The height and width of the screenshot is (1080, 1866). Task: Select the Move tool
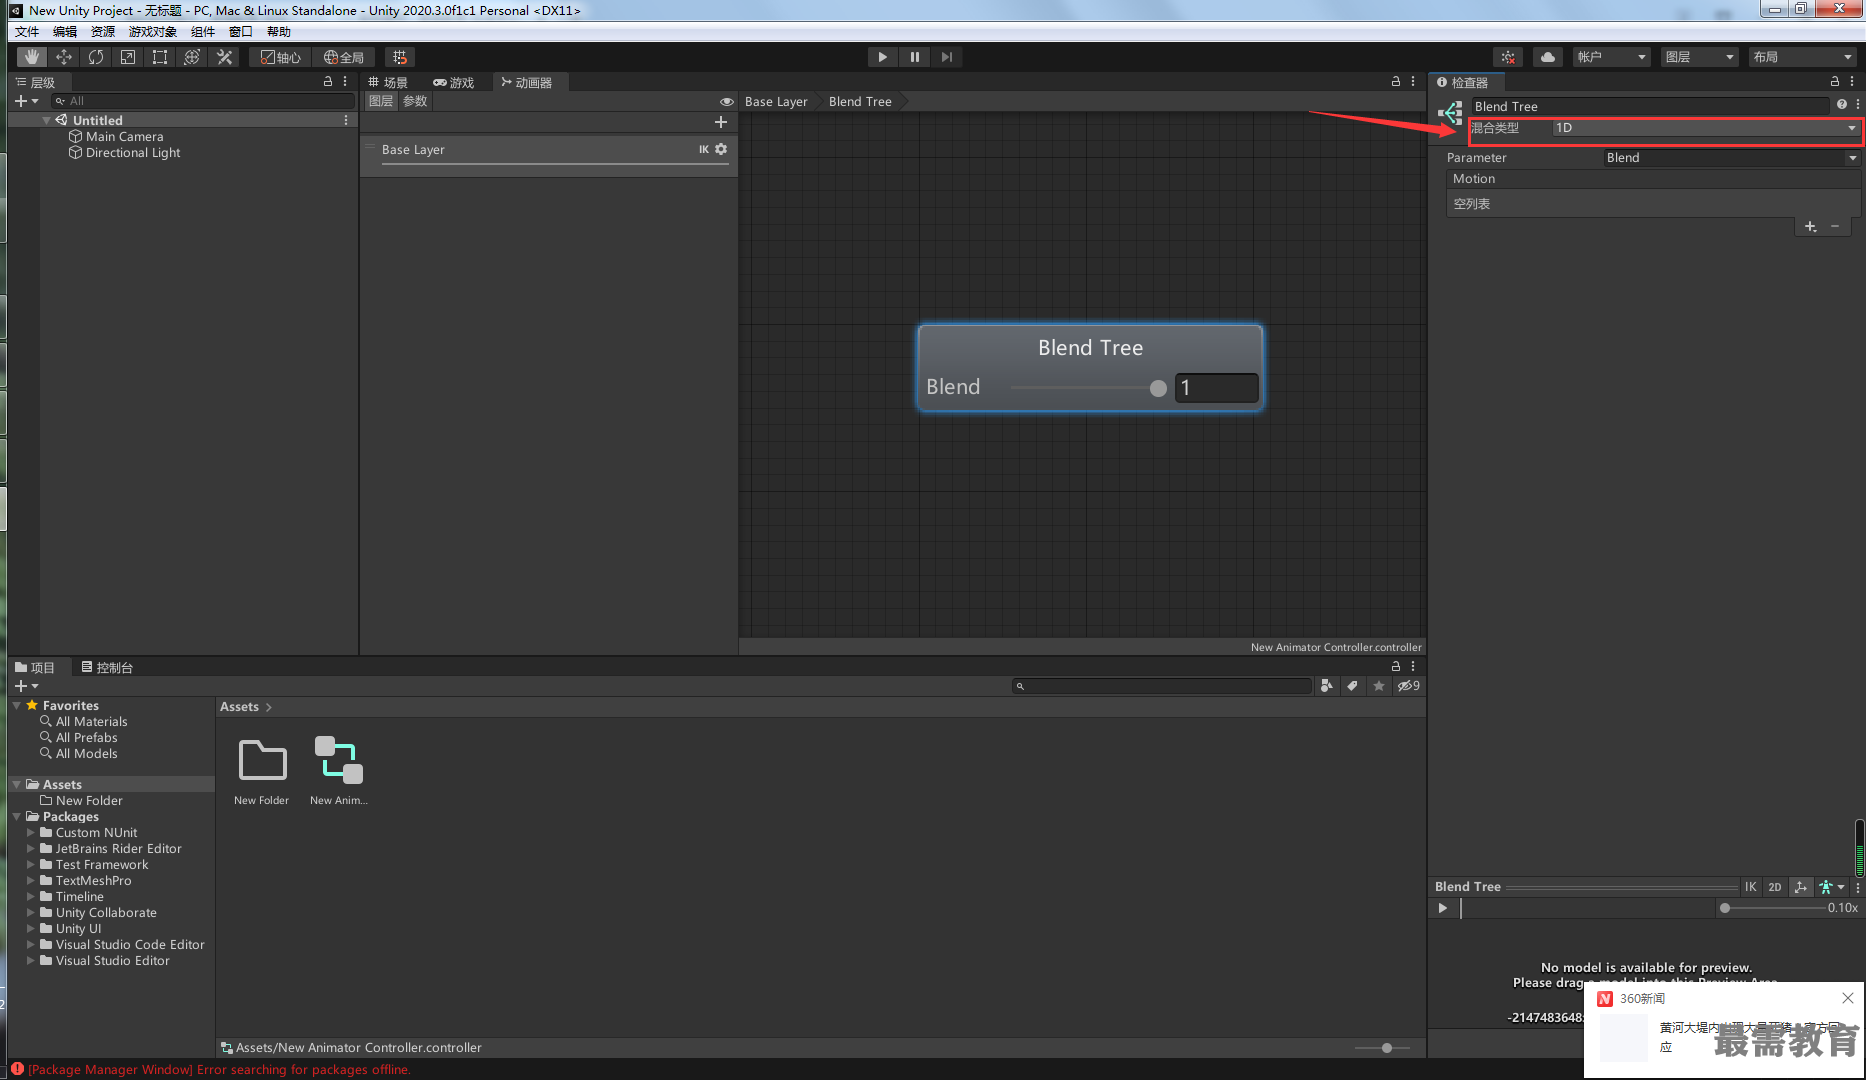tap(64, 57)
